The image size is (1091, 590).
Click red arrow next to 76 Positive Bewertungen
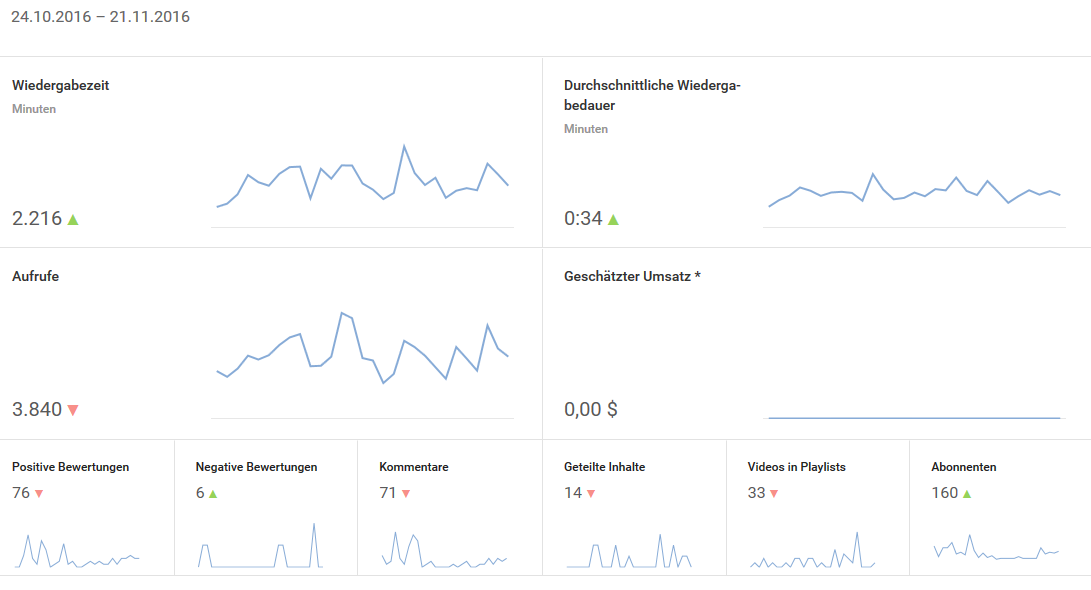click(x=39, y=494)
